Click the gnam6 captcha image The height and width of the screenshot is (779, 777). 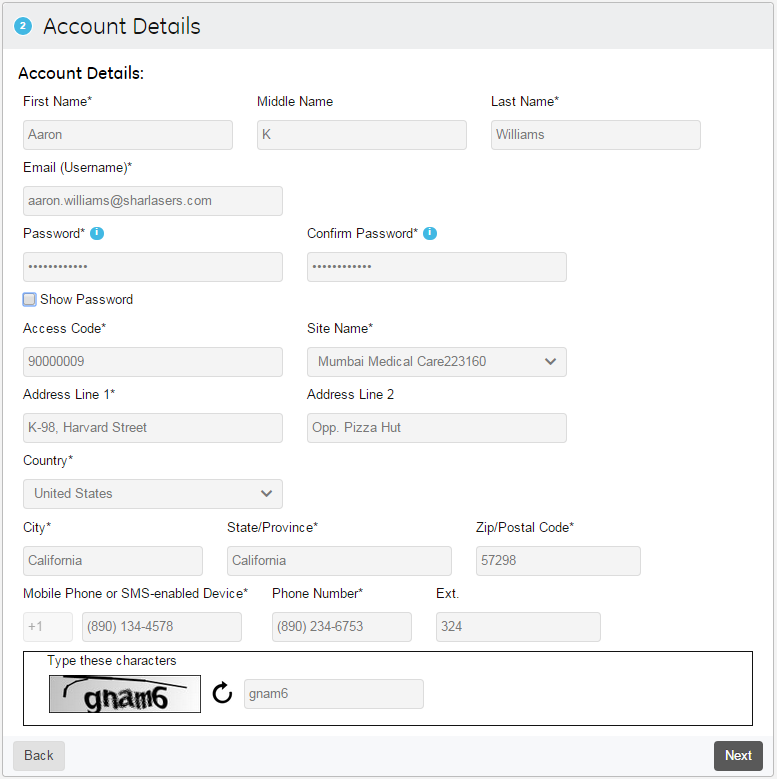pyautogui.click(x=125, y=694)
